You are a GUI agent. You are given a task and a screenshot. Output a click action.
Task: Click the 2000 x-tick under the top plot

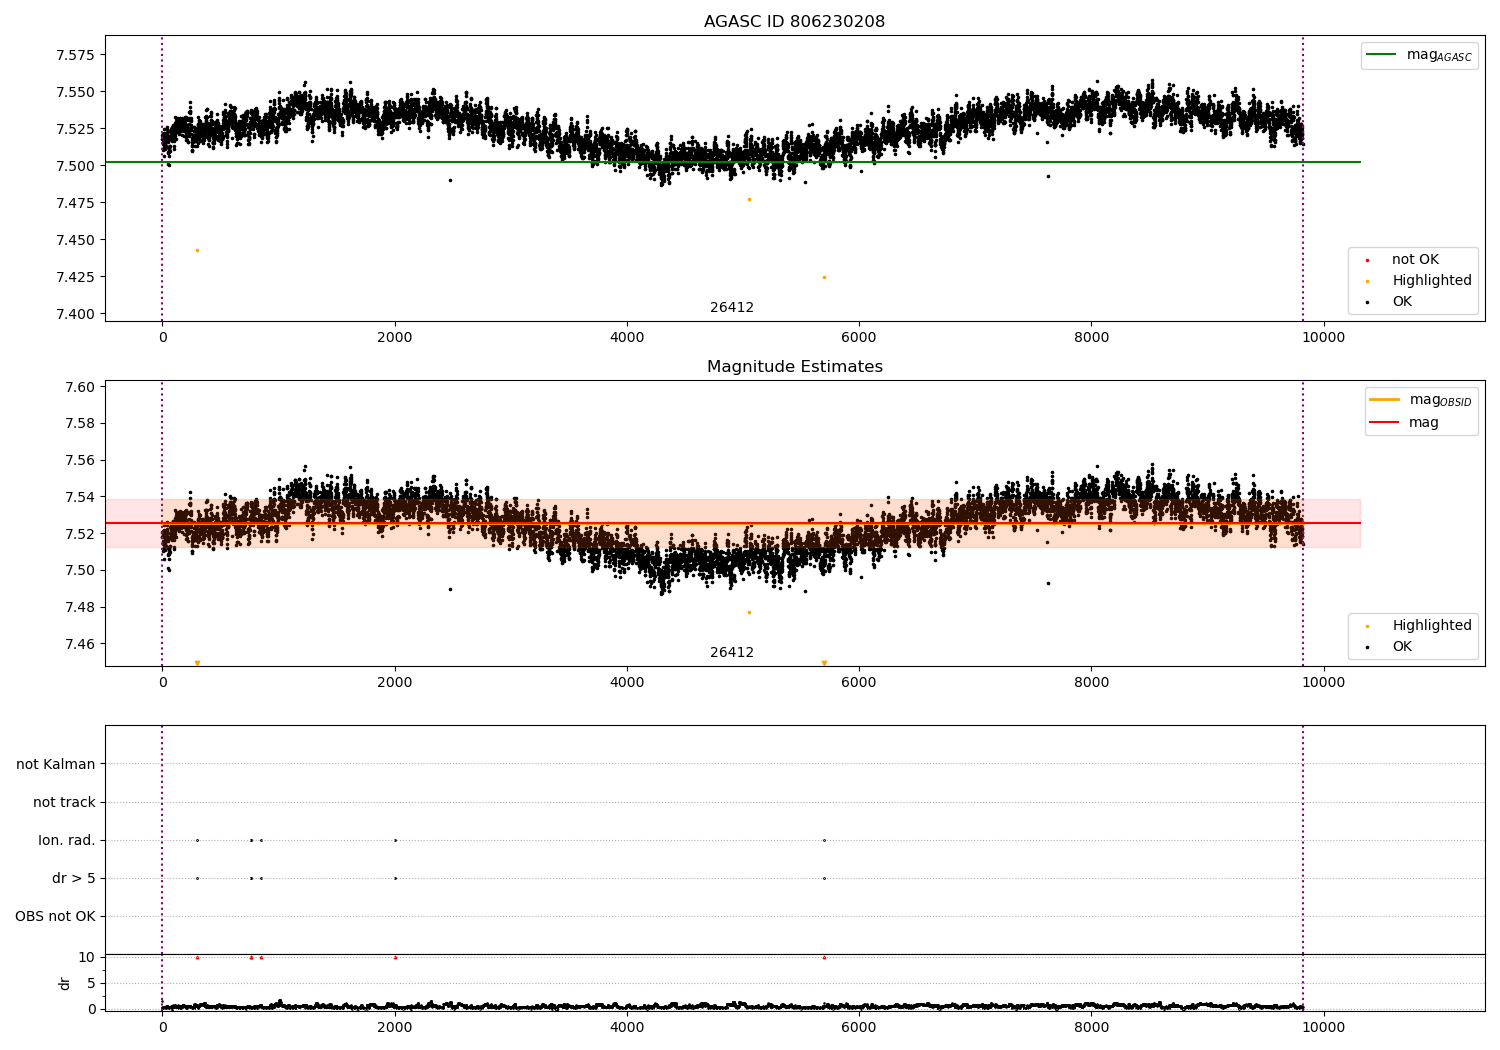click(x=395, y=337)
